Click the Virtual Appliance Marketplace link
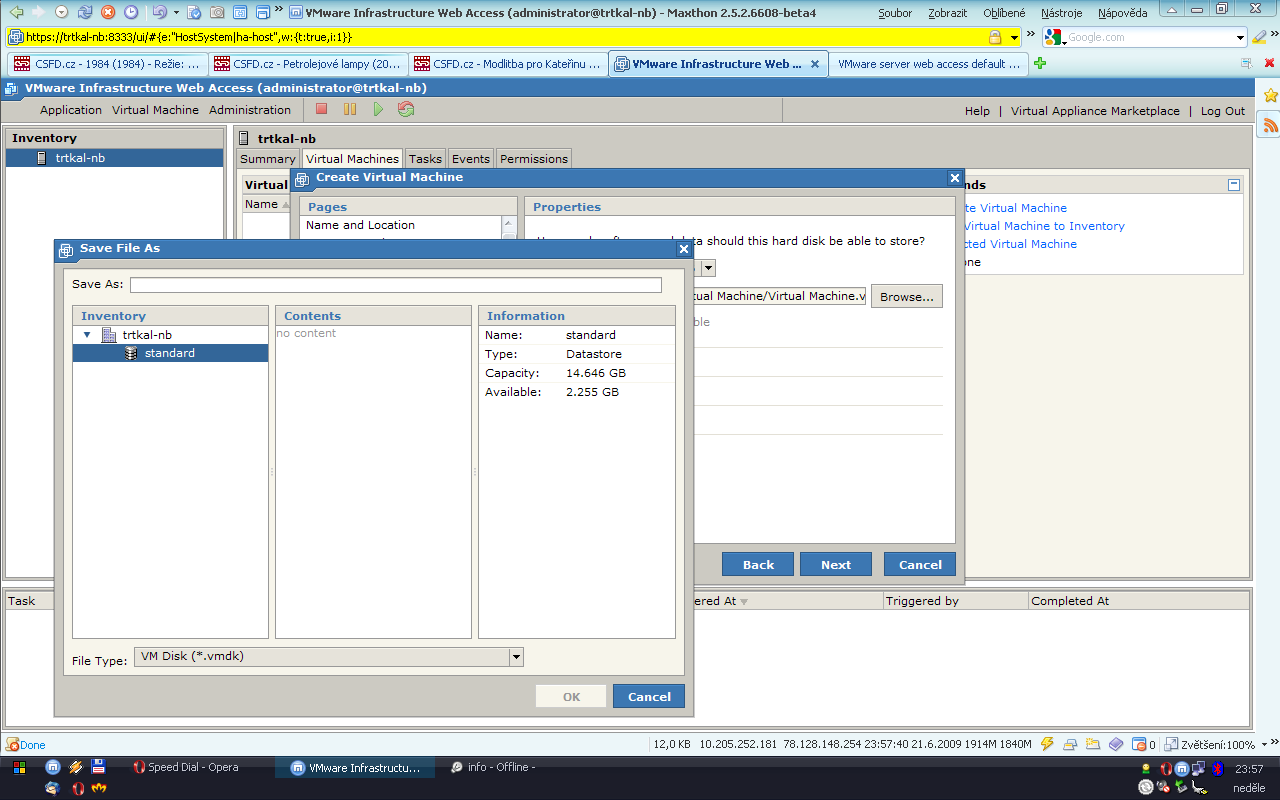 (x=1095, y=111)
